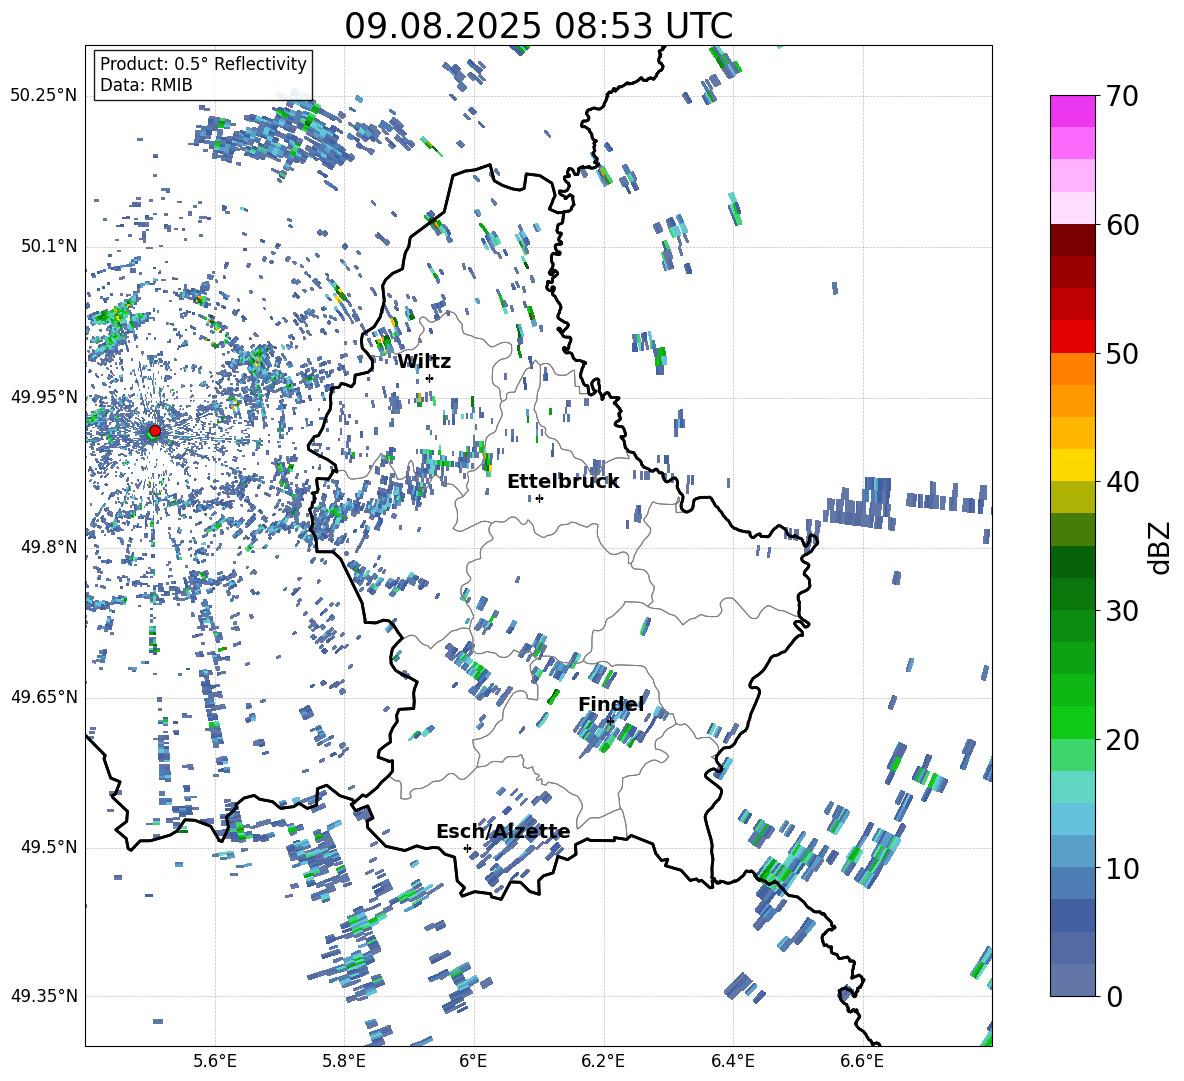
Task: Click the Esch/Alzette cross marker
Action: pos(467,848)
